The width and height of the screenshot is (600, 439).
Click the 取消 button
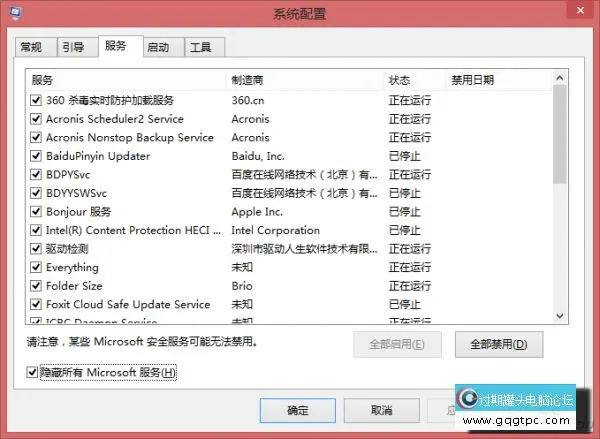click(x=382, y=410)
